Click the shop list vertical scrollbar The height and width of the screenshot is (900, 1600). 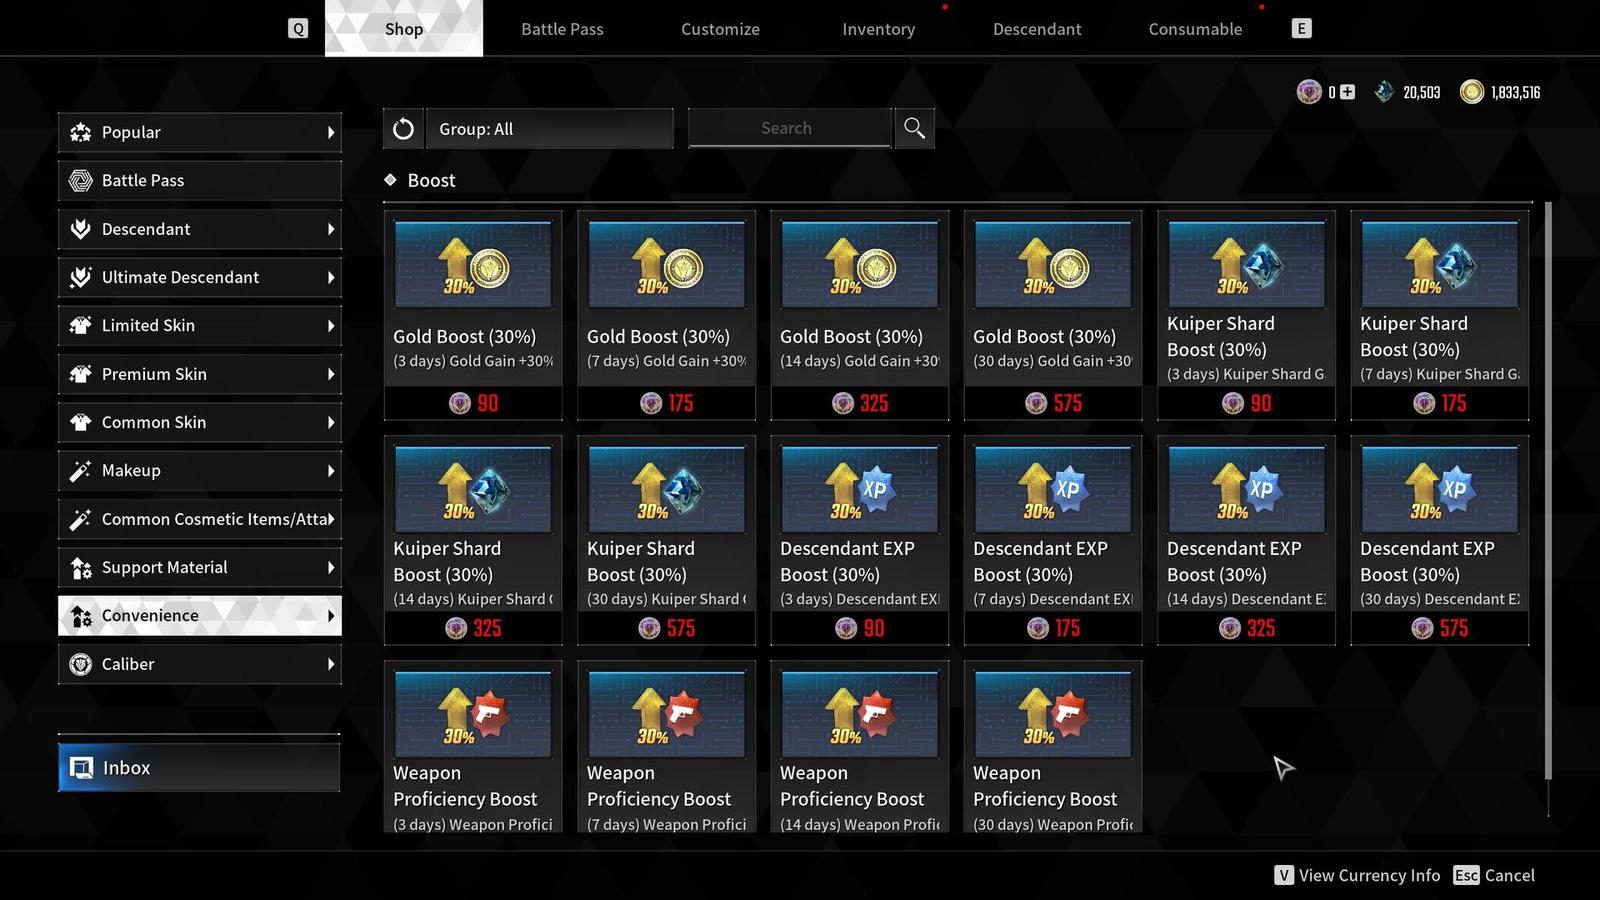(1548, 490)
